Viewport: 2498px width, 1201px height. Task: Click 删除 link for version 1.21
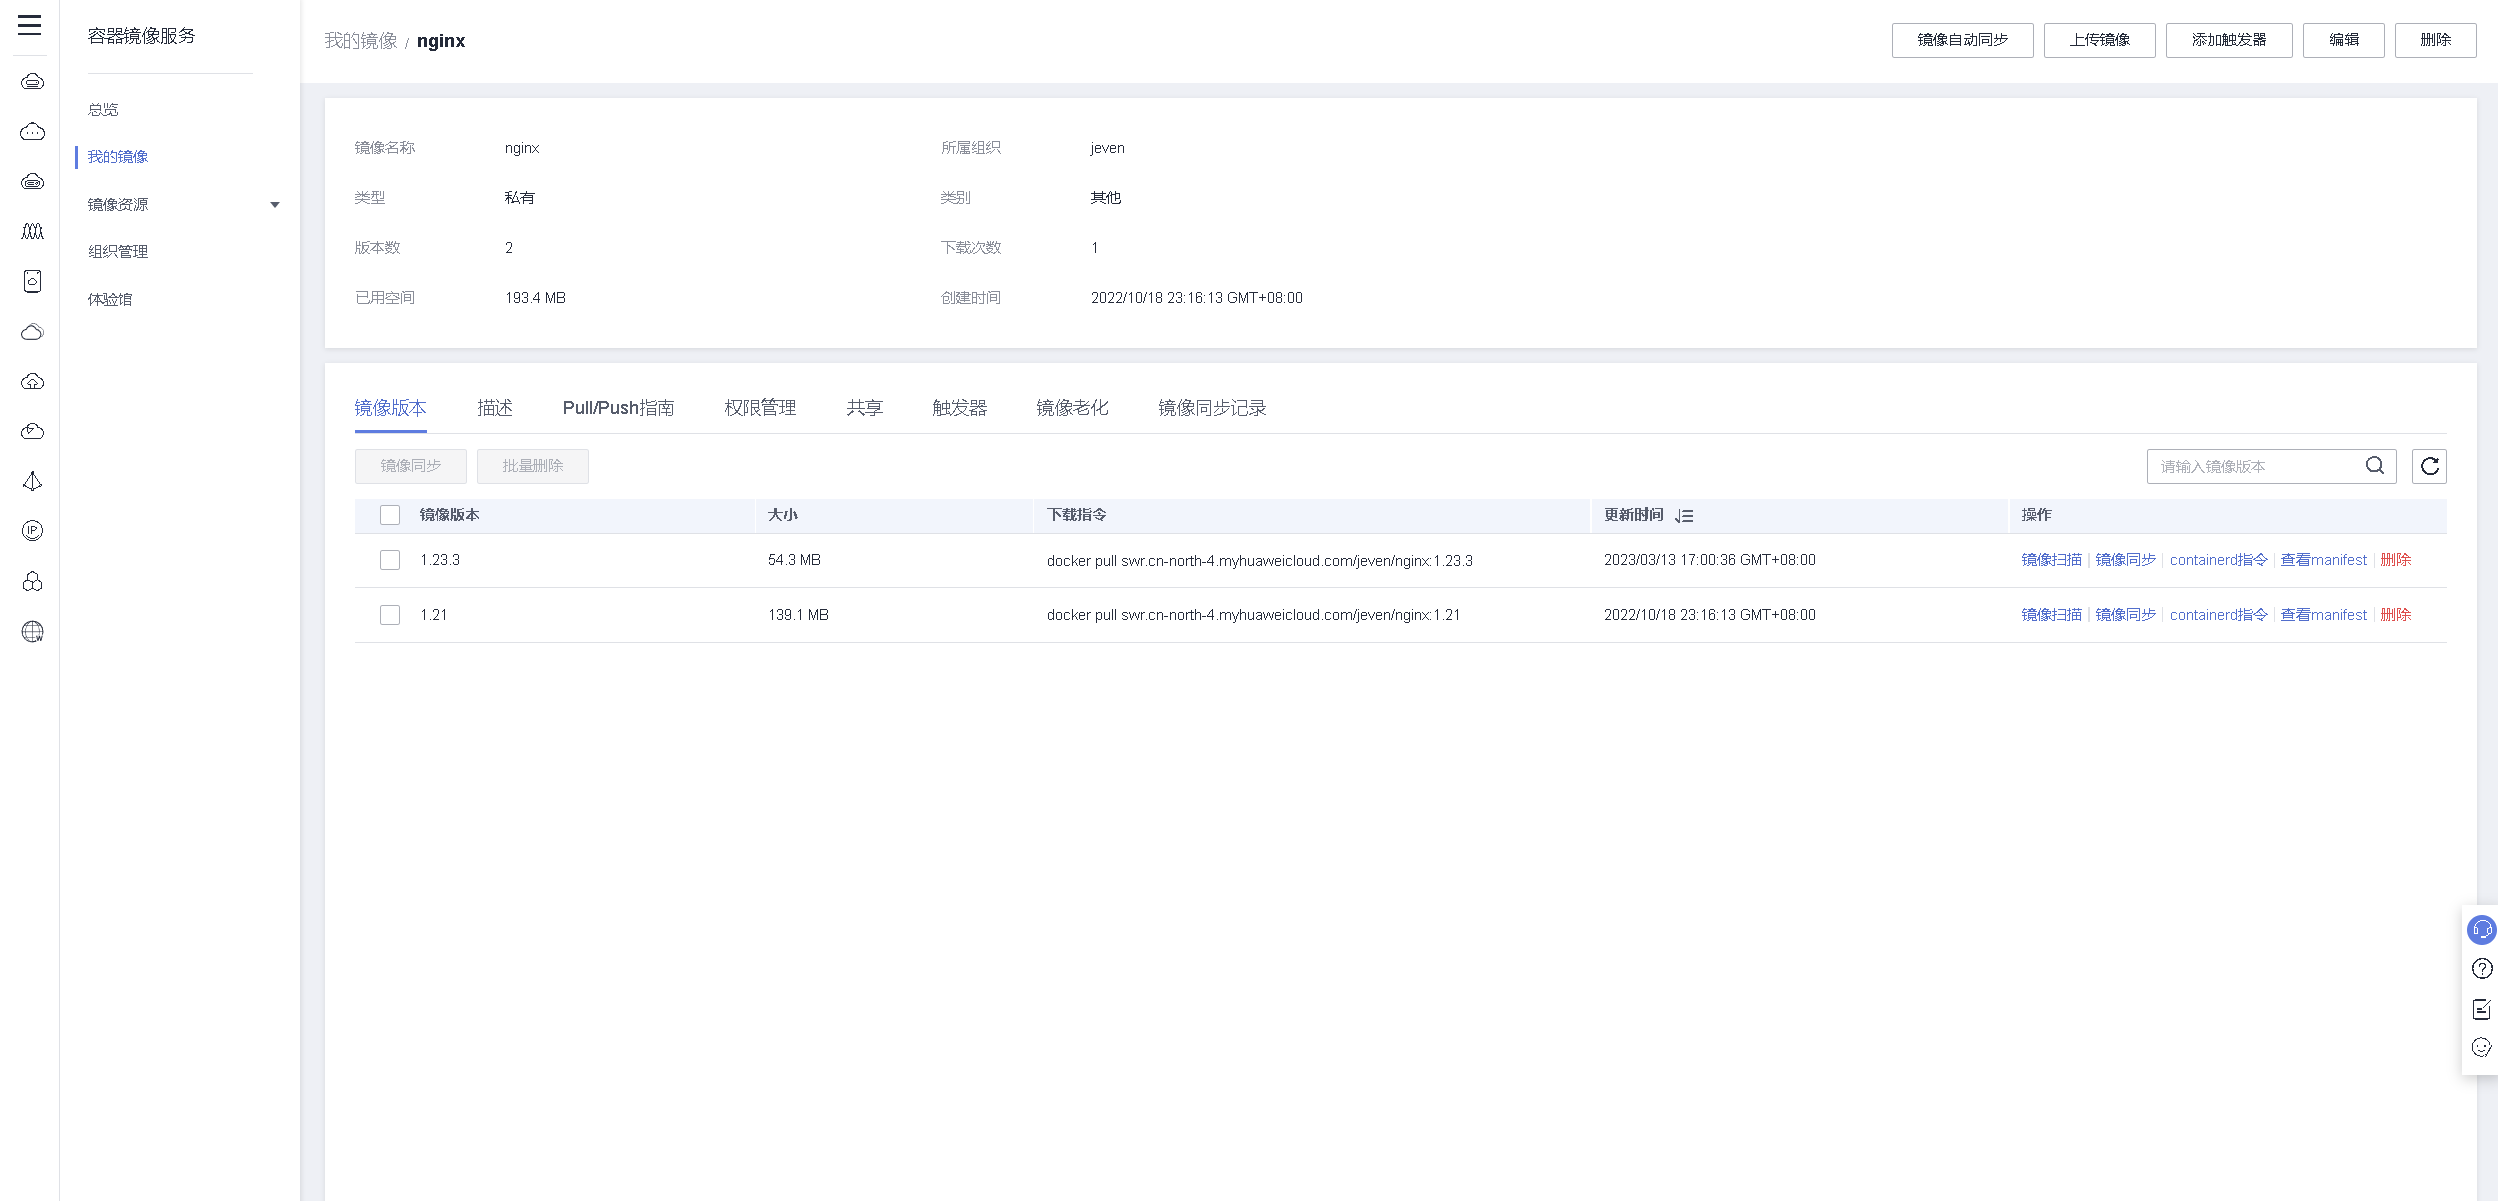[x=2395, y=616]
